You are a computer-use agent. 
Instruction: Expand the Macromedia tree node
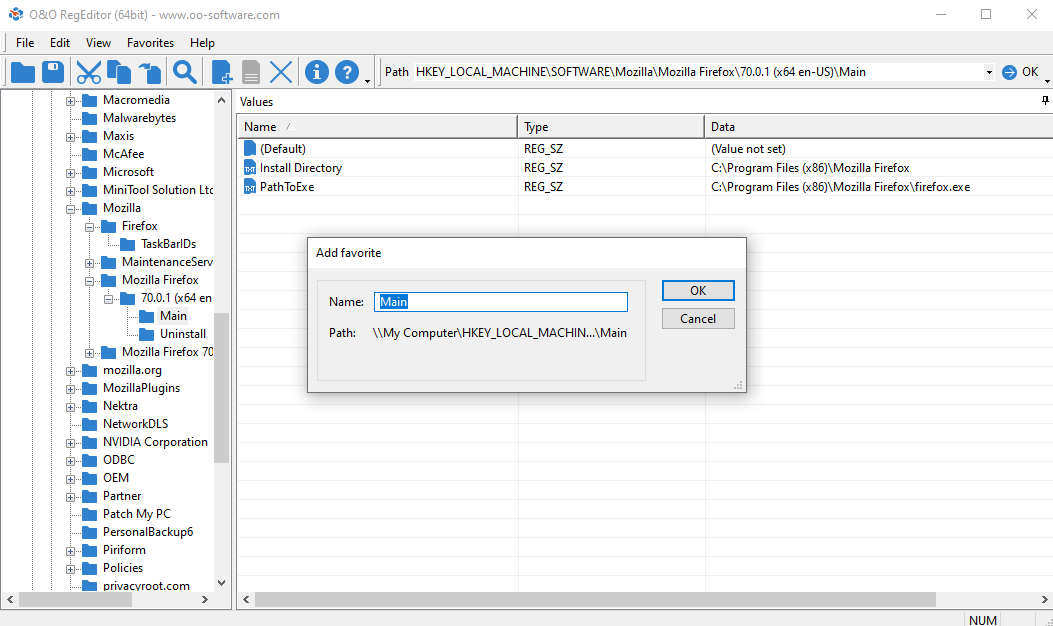70,101
